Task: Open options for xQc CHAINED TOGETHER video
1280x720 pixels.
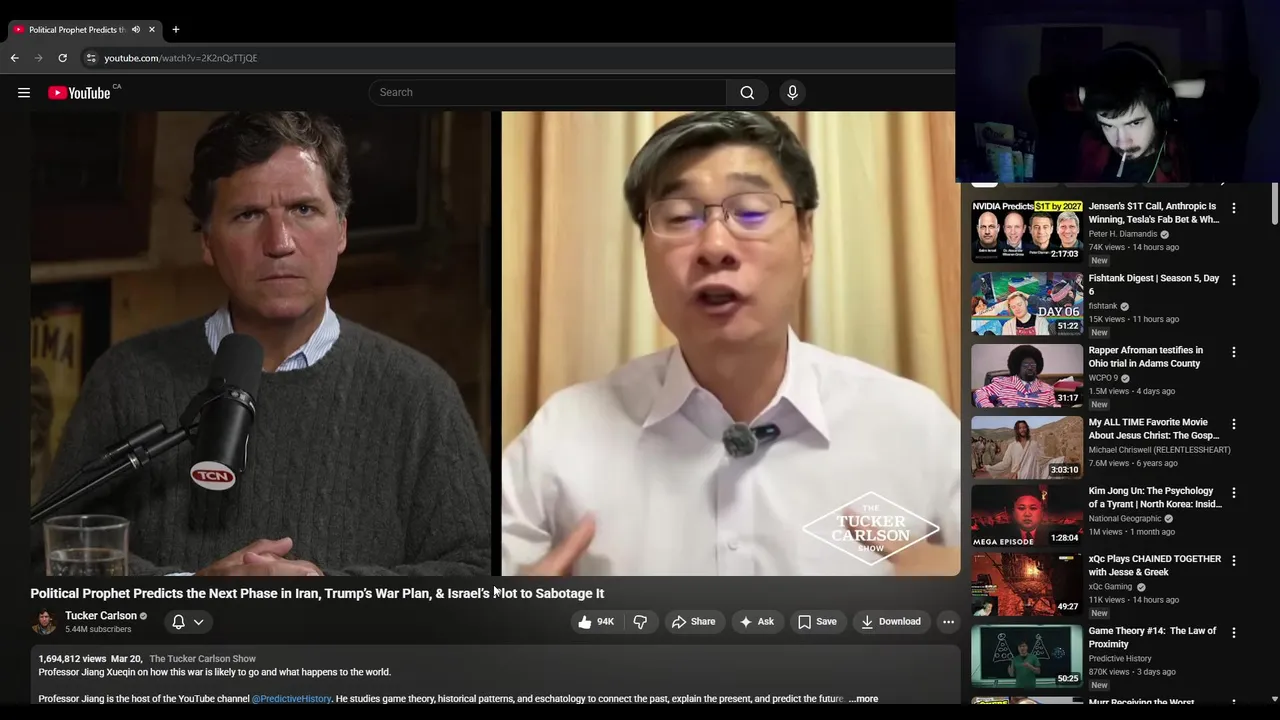Action: [1233, 561]
